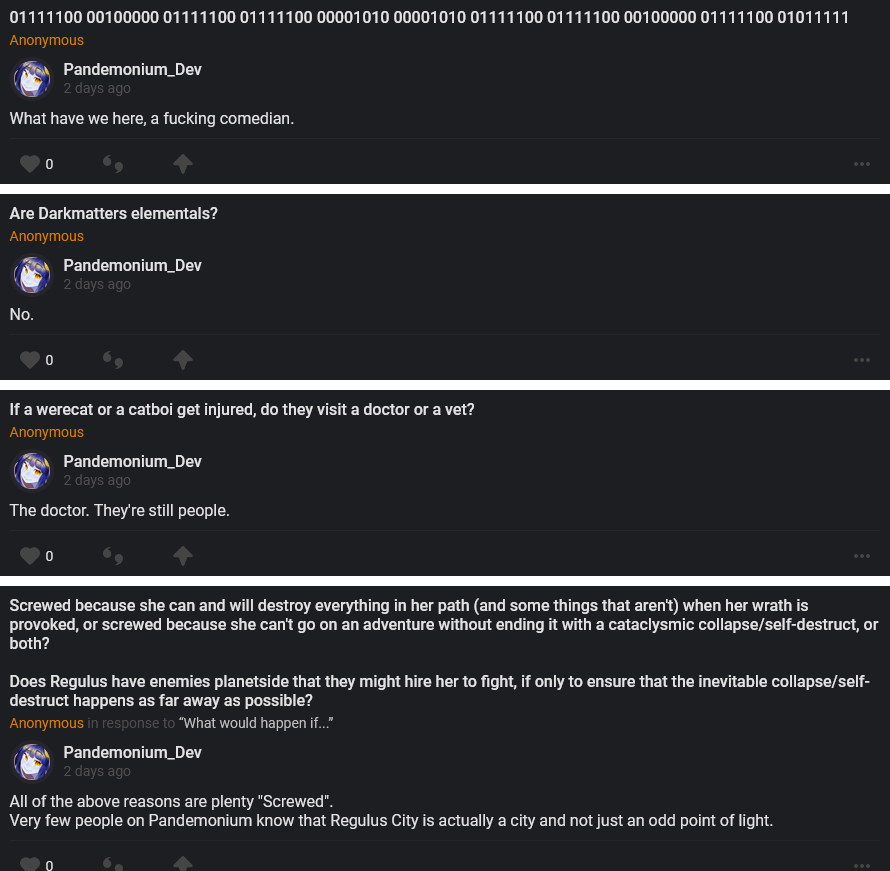
Task: Open more options on comedian answer
Action: click(861, 164)
